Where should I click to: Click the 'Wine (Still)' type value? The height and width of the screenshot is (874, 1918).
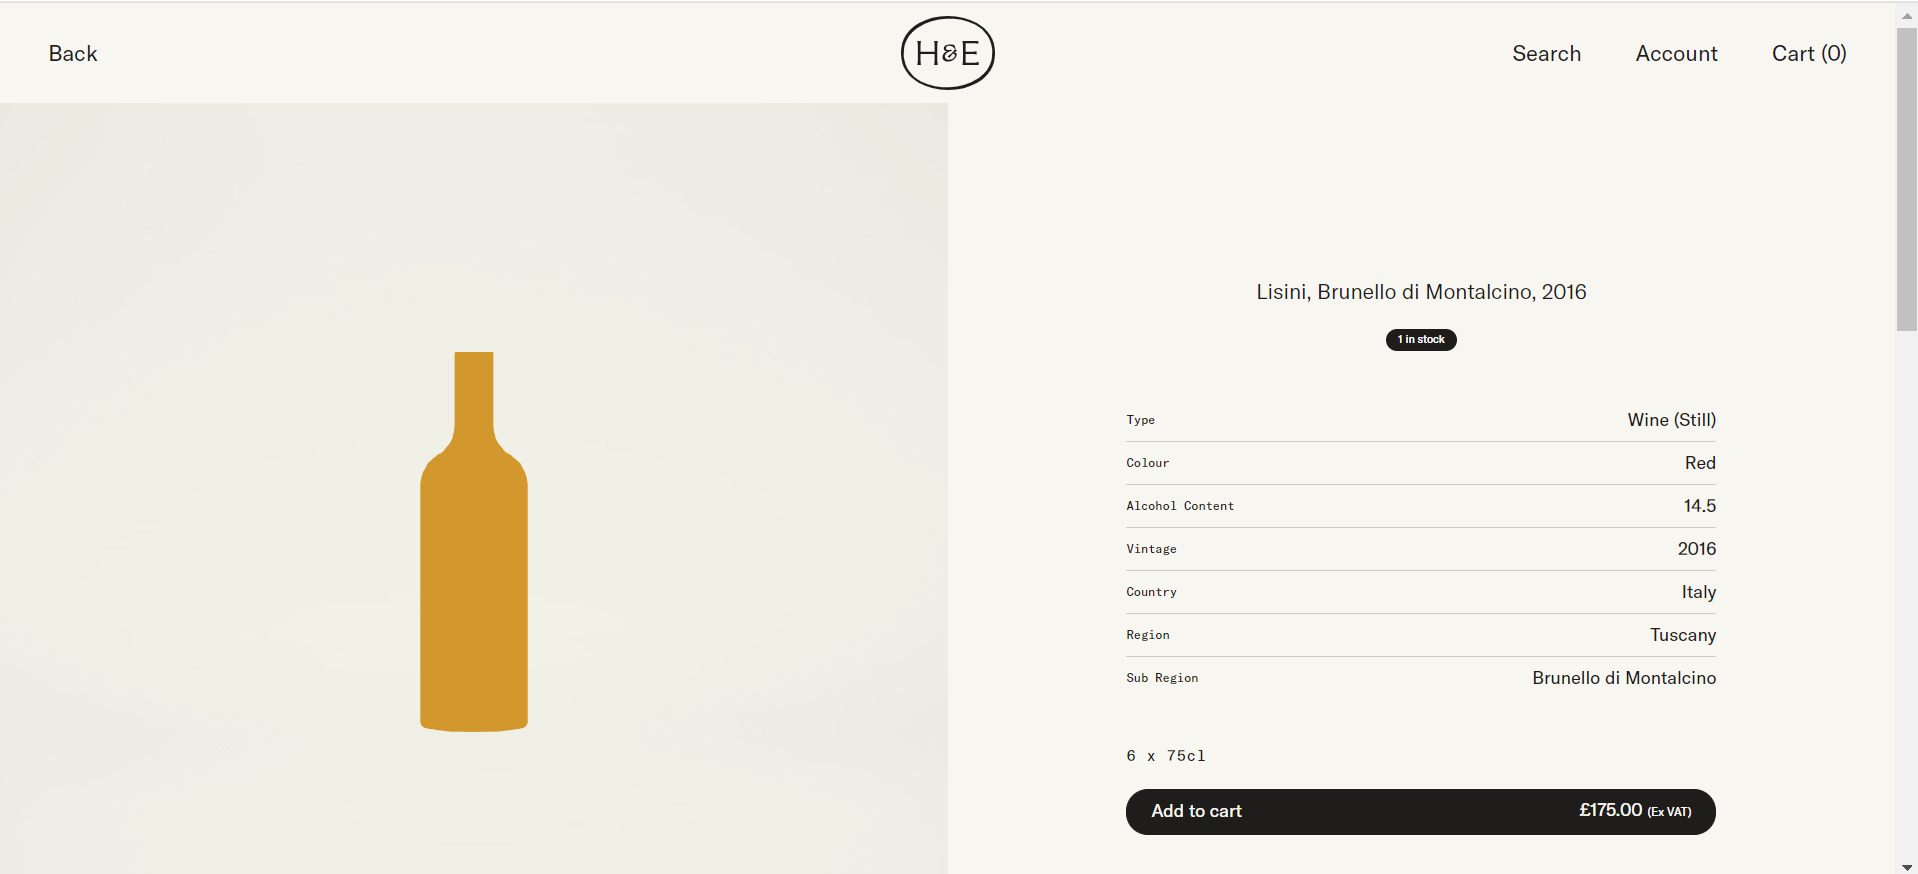coord(1671,420)
